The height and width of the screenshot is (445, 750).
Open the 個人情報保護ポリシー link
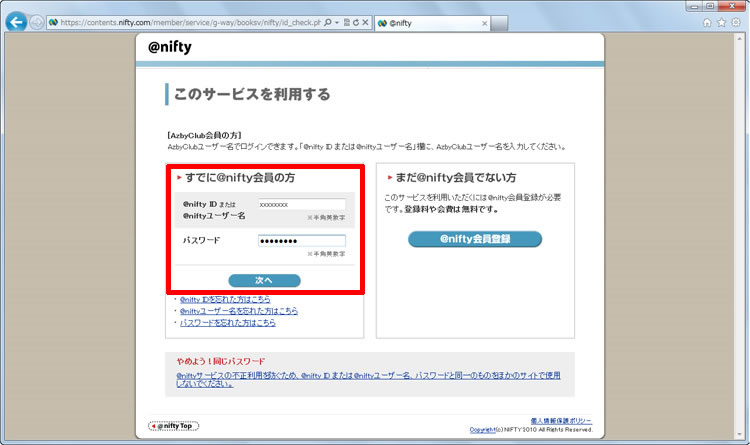[561, 421]
